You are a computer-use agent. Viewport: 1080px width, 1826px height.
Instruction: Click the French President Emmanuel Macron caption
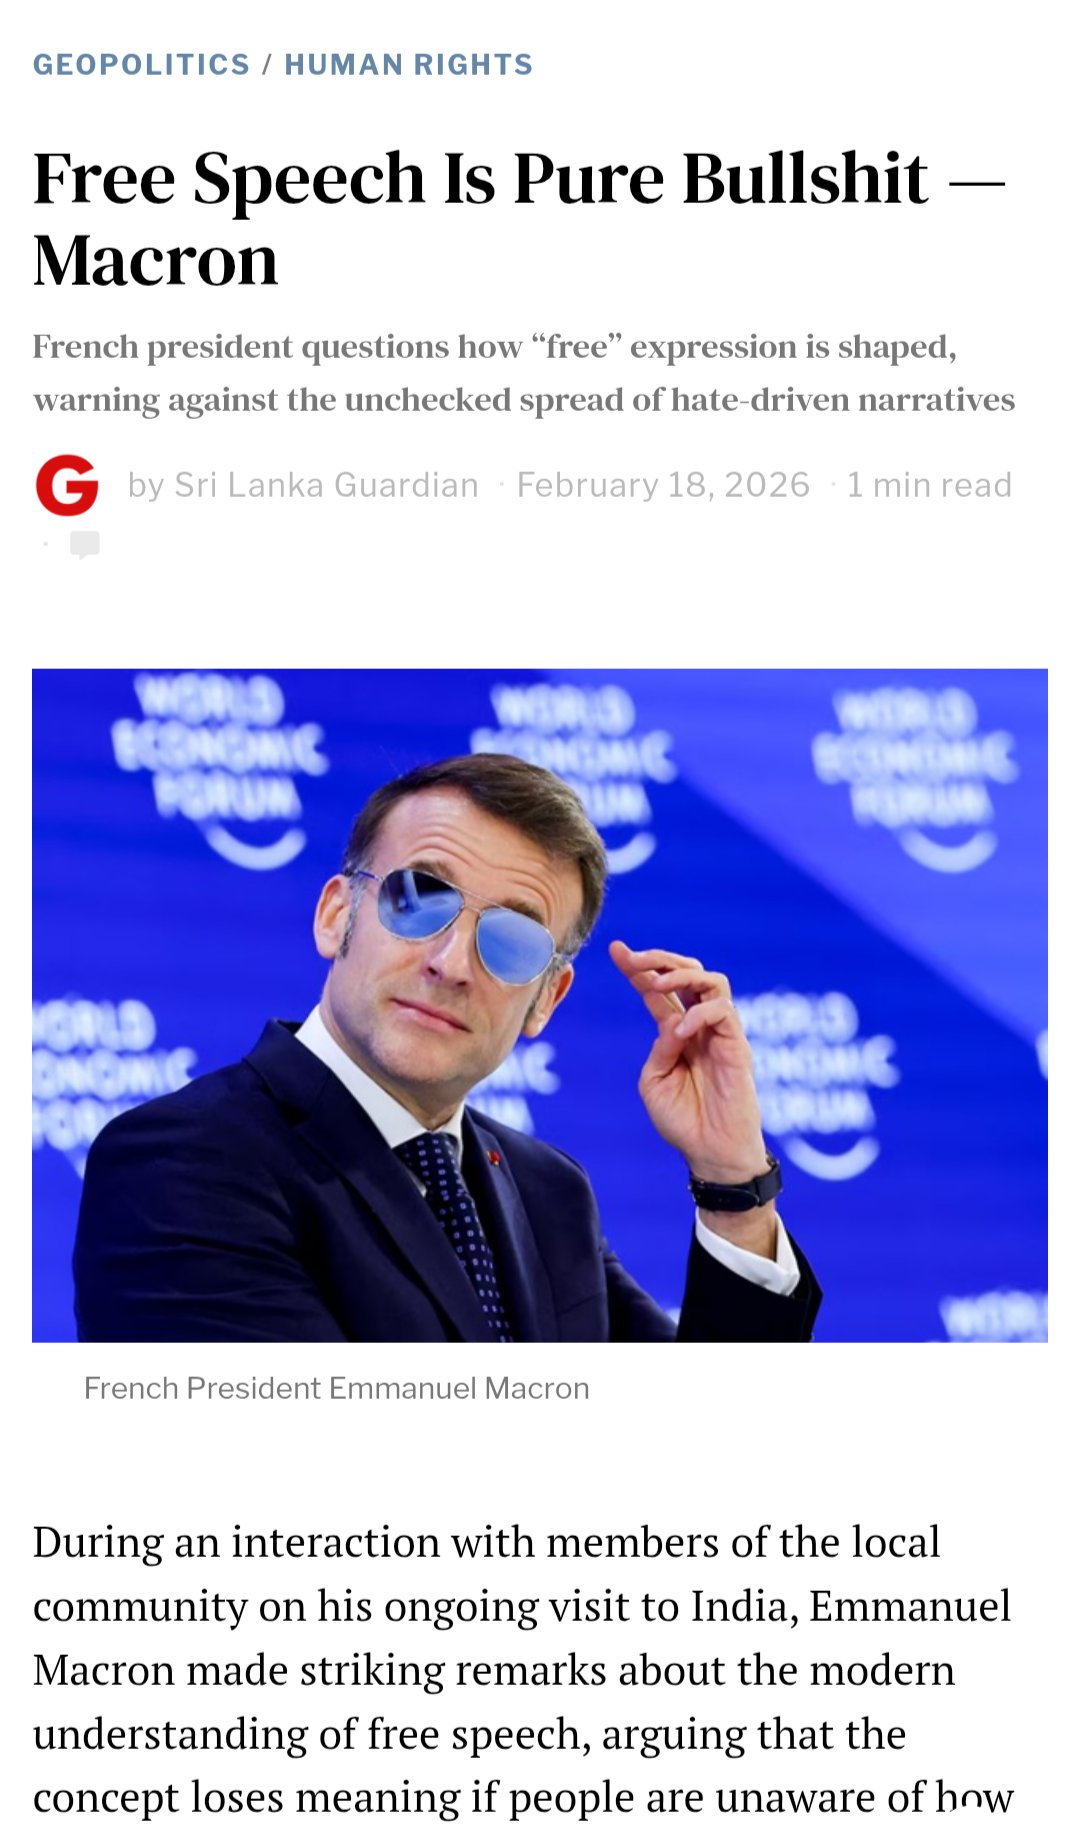[x=337, y=1388]
